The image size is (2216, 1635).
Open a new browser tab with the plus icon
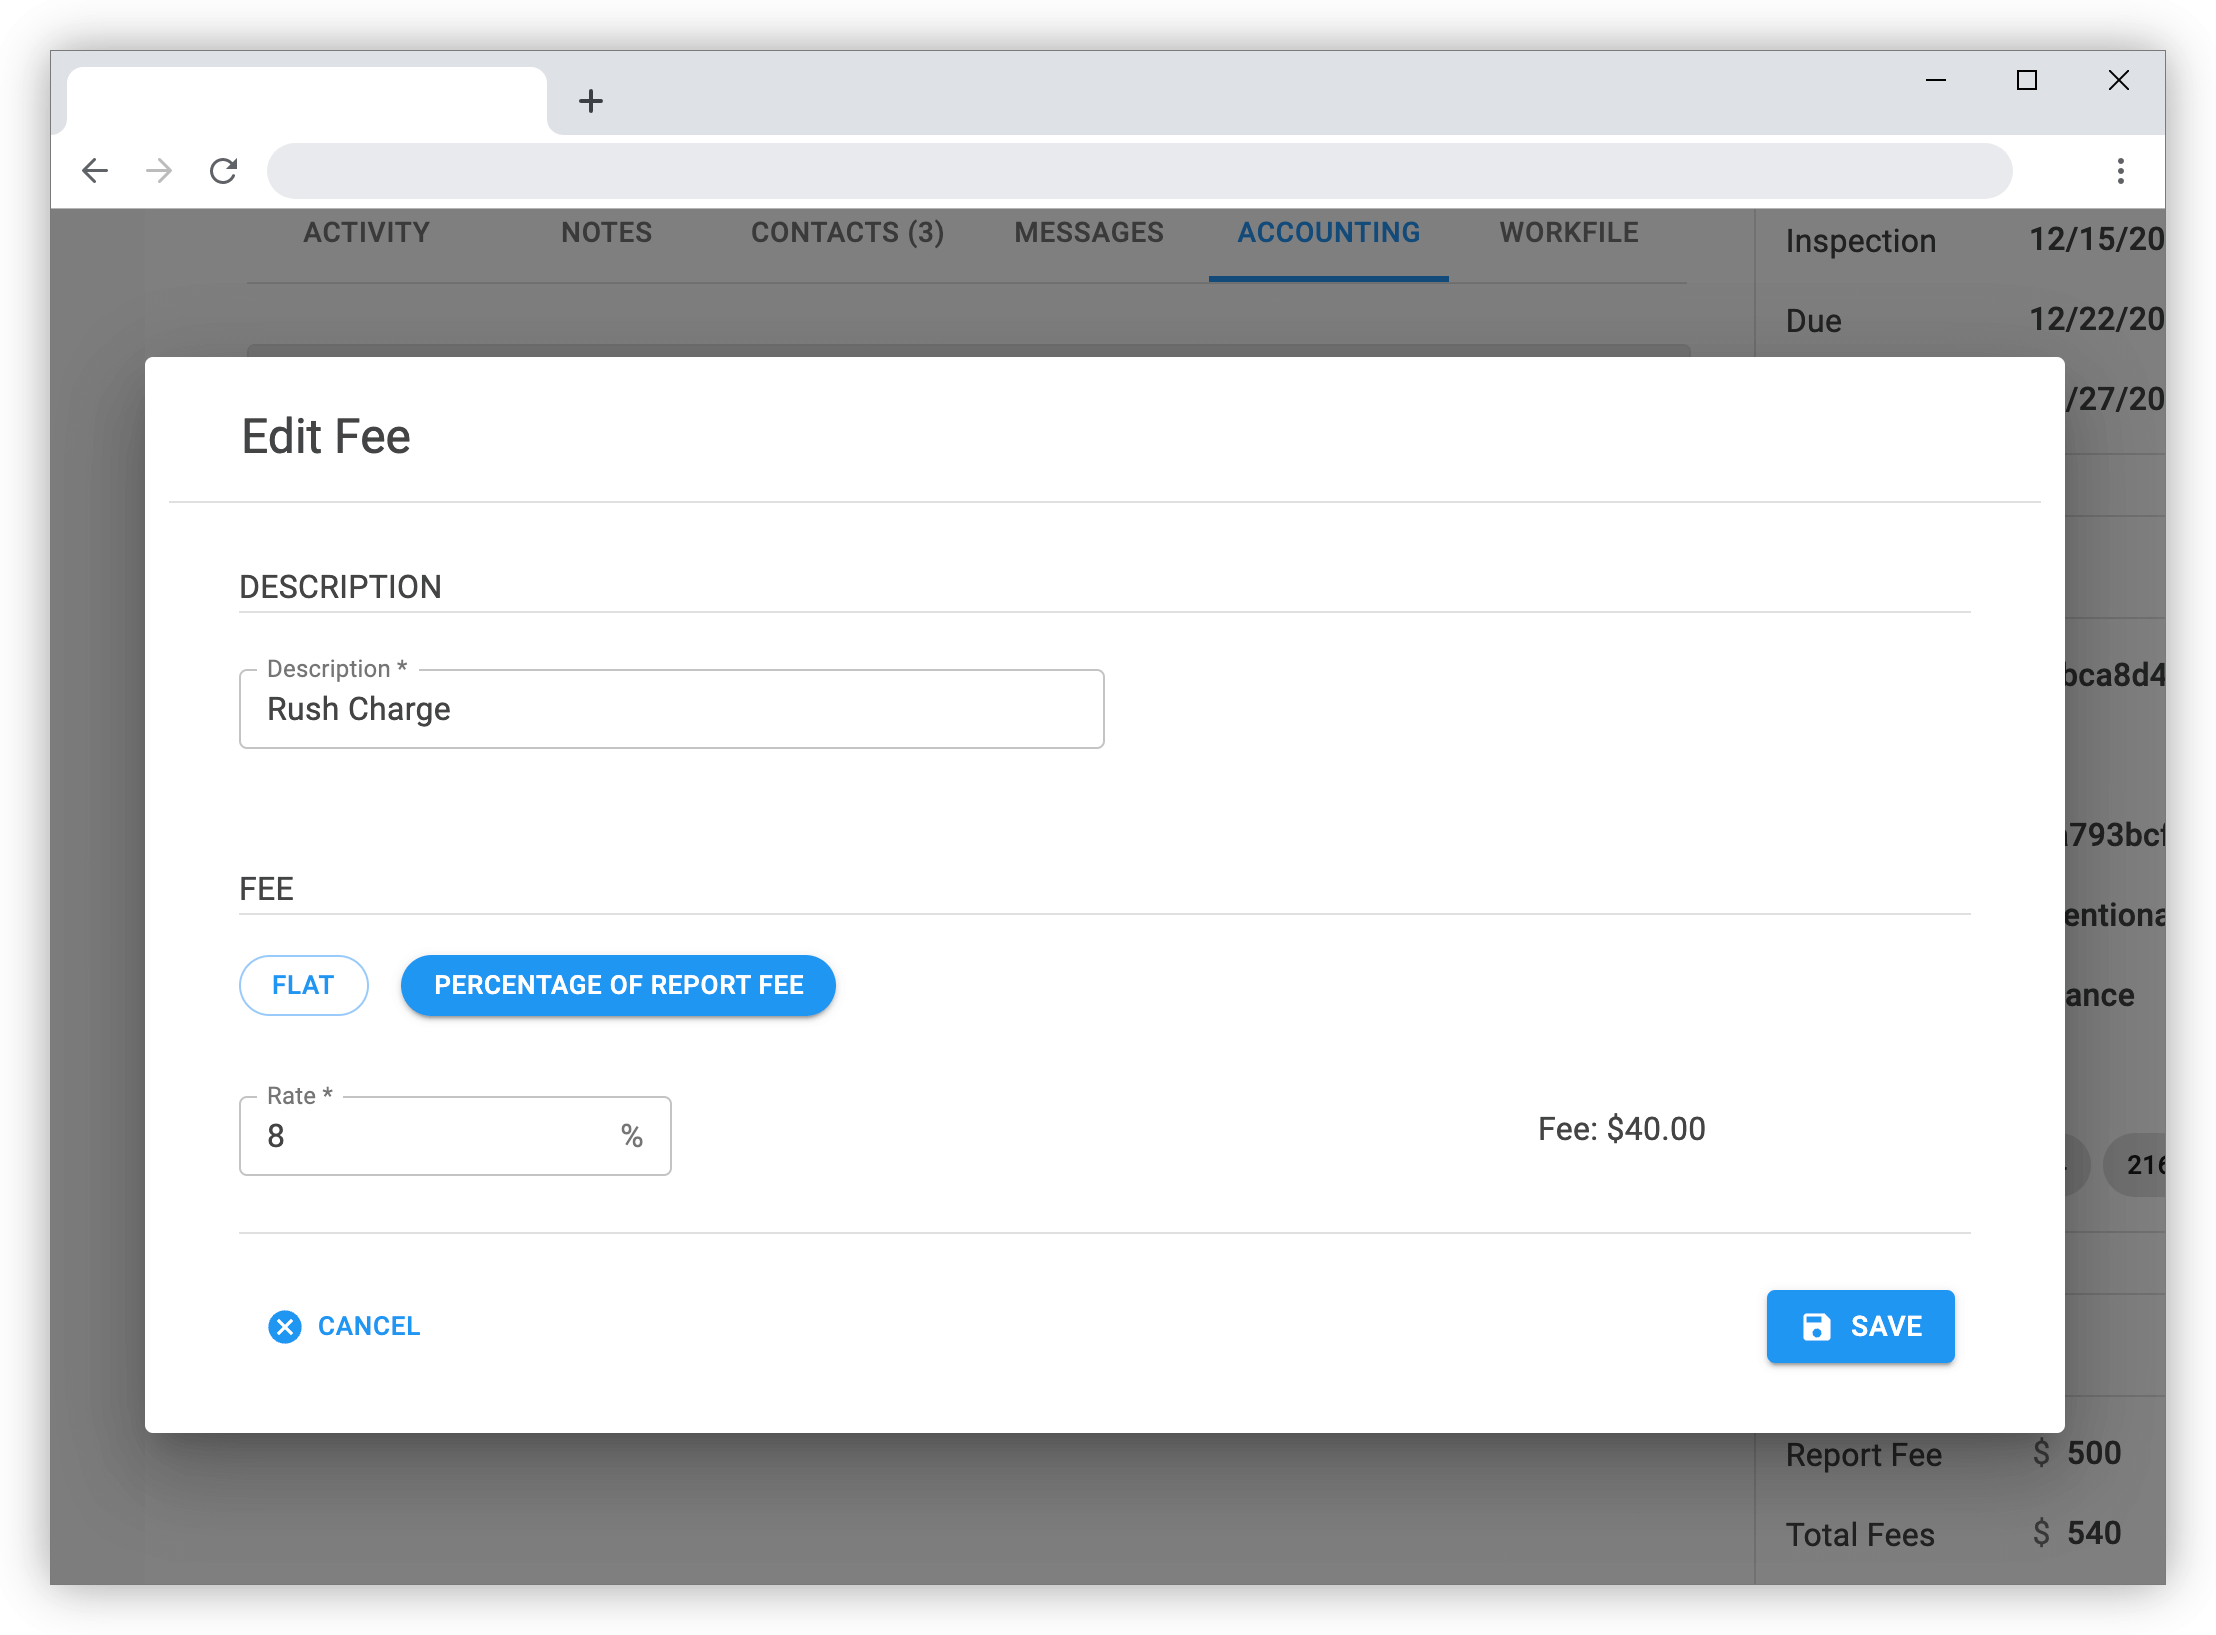(x=592, y=99)
